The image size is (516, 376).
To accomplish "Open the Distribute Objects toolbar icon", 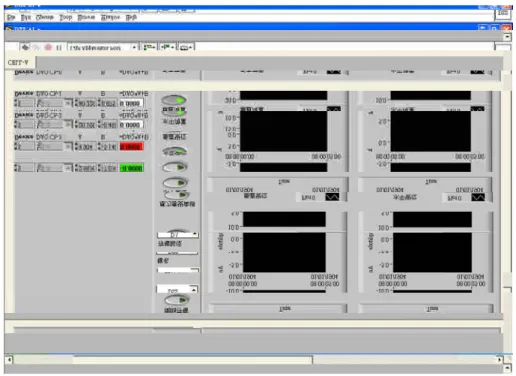I will coord(168,48).
